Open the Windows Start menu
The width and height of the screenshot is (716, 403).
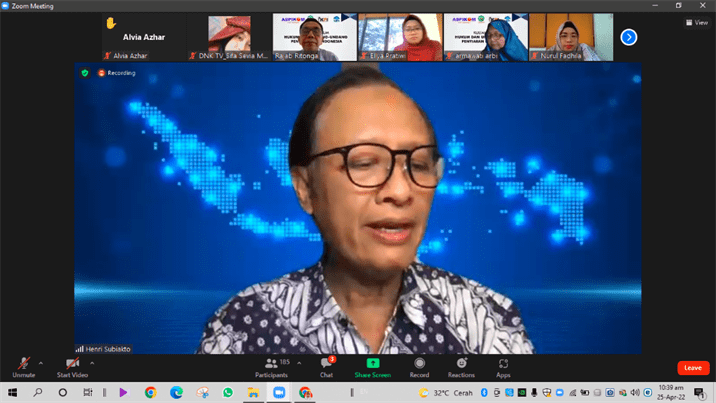tap(12, 393)
